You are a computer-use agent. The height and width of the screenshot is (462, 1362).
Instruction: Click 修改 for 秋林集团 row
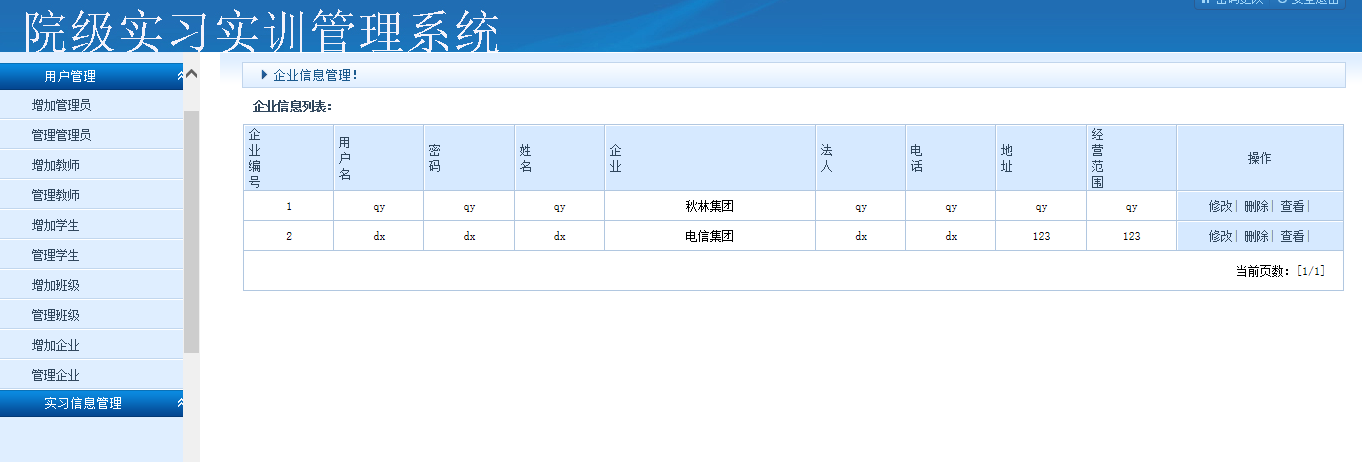[x=1220, y=206]
